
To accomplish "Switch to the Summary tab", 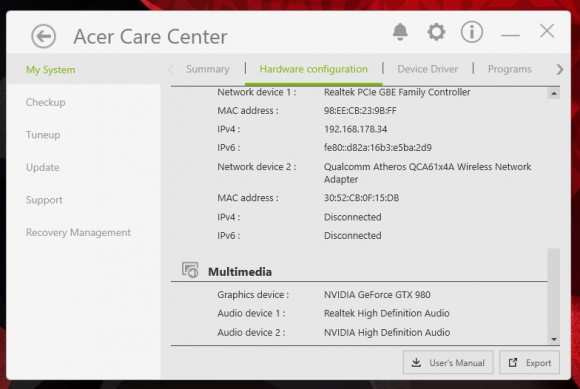I will [x=208, y=69].
